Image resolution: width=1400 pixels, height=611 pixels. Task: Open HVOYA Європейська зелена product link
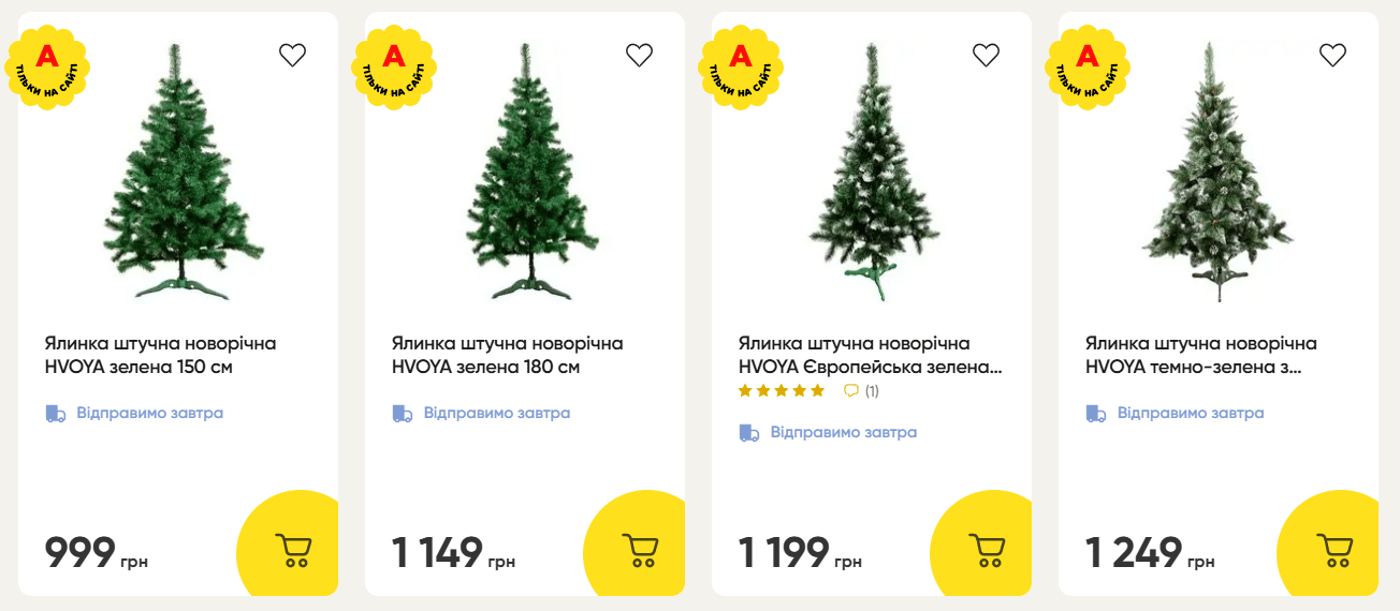(871, 355)
